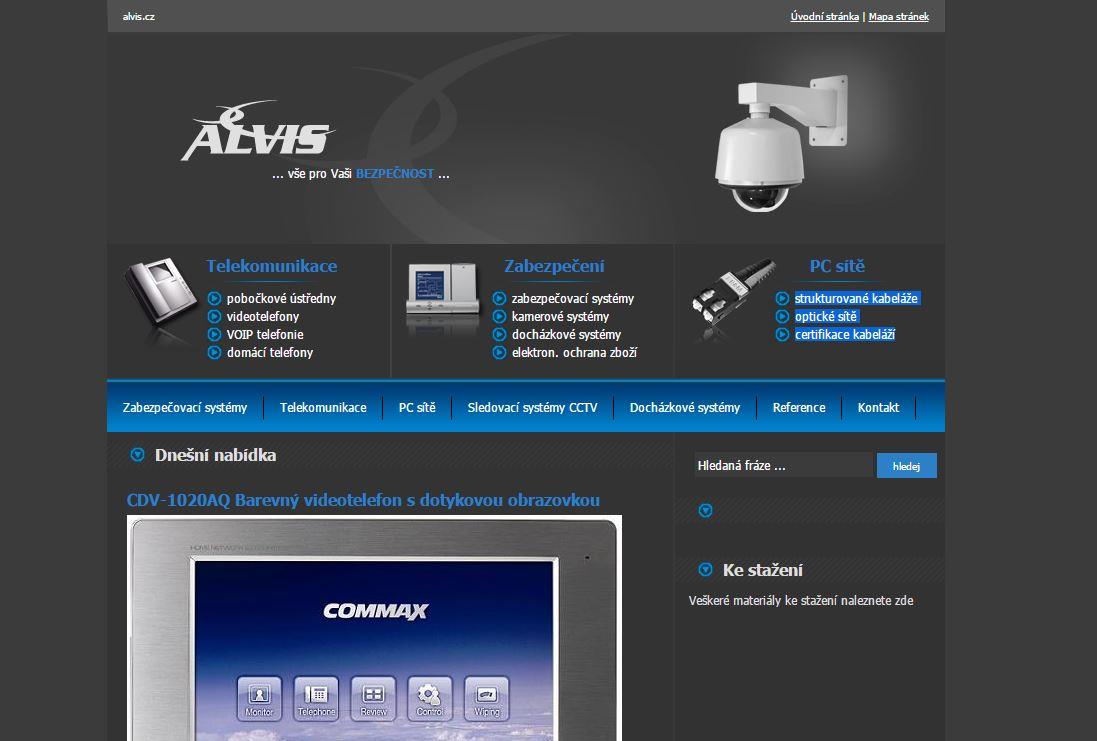
Task: Click the Control gear icon on Commax screen
Action: 429,698
